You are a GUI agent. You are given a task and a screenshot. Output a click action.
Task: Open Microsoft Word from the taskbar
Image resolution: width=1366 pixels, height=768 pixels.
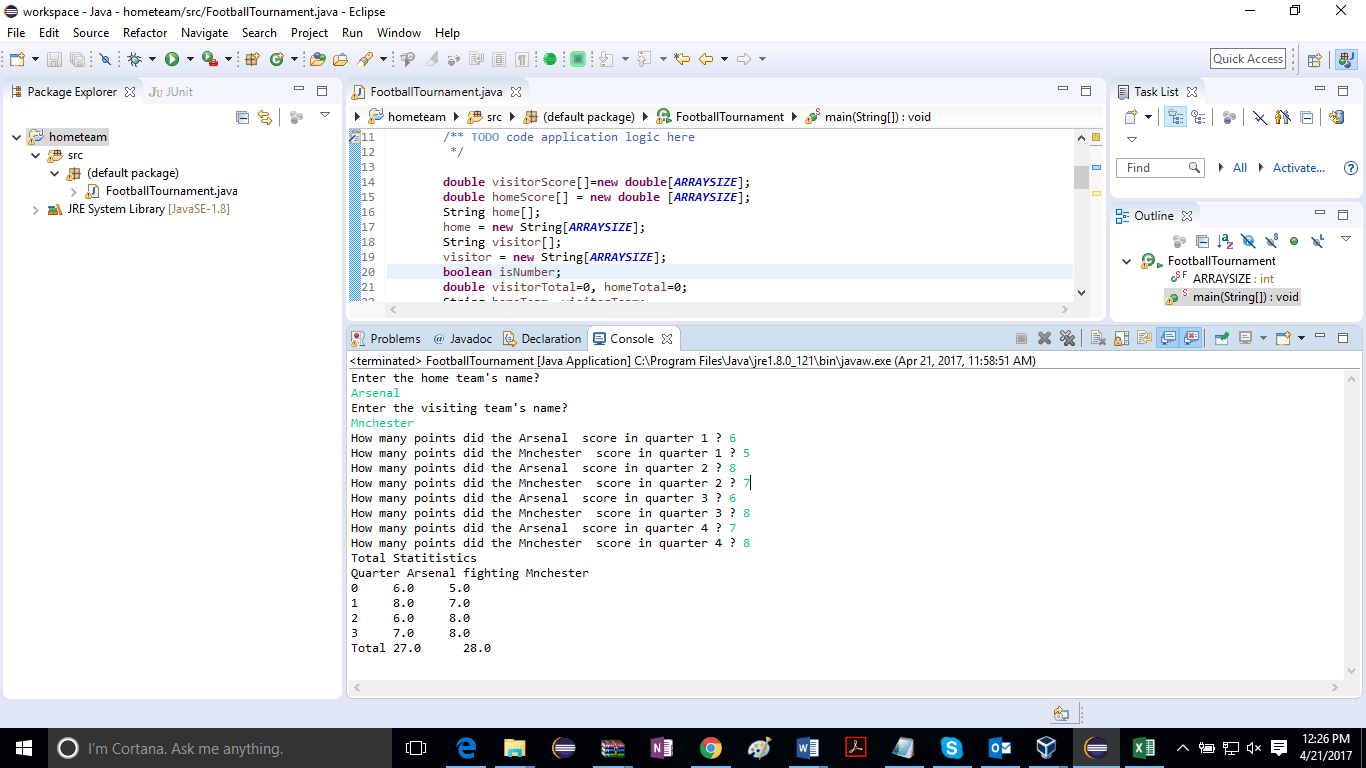pos(808,748)
